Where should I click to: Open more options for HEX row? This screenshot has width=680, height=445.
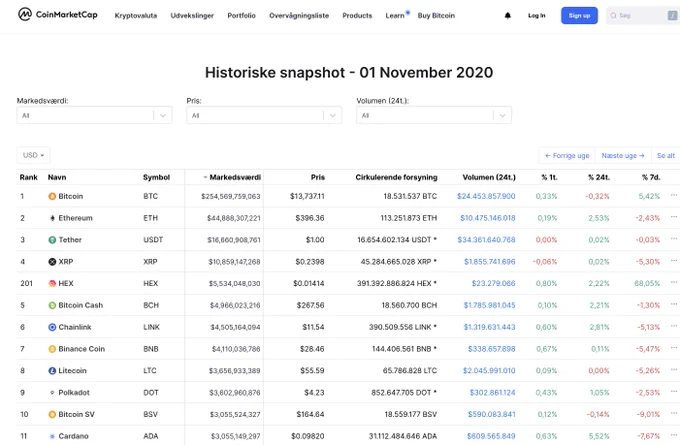[x=673, y=282]
